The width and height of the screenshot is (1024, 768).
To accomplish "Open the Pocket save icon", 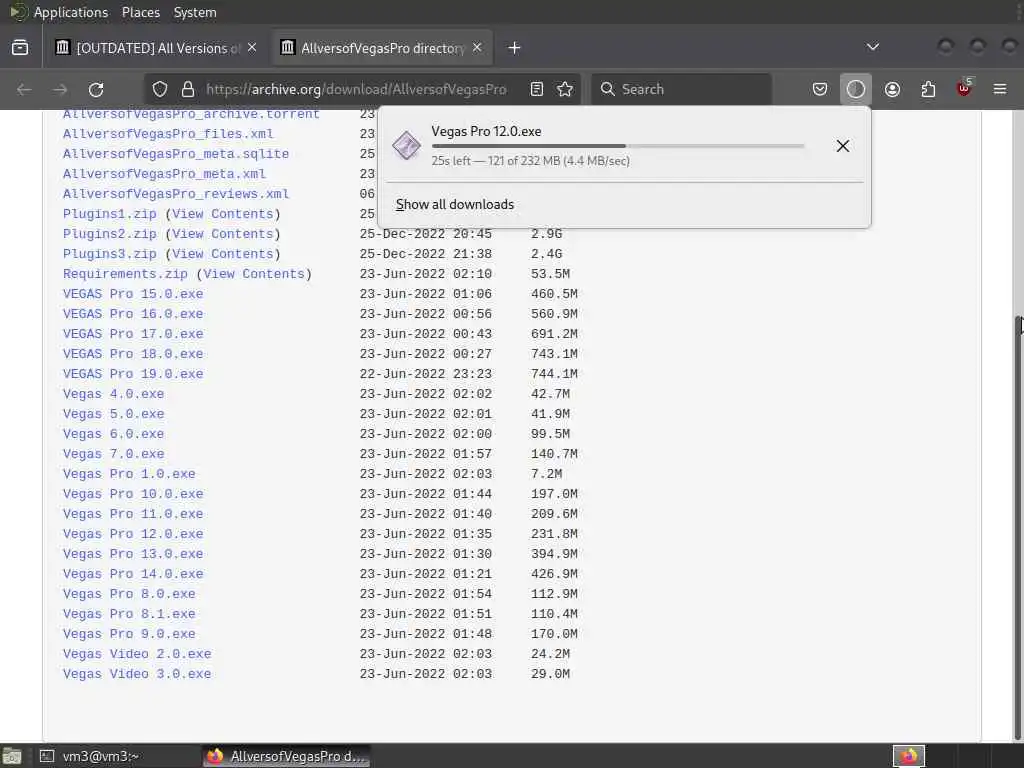I will tap(820, 89).
